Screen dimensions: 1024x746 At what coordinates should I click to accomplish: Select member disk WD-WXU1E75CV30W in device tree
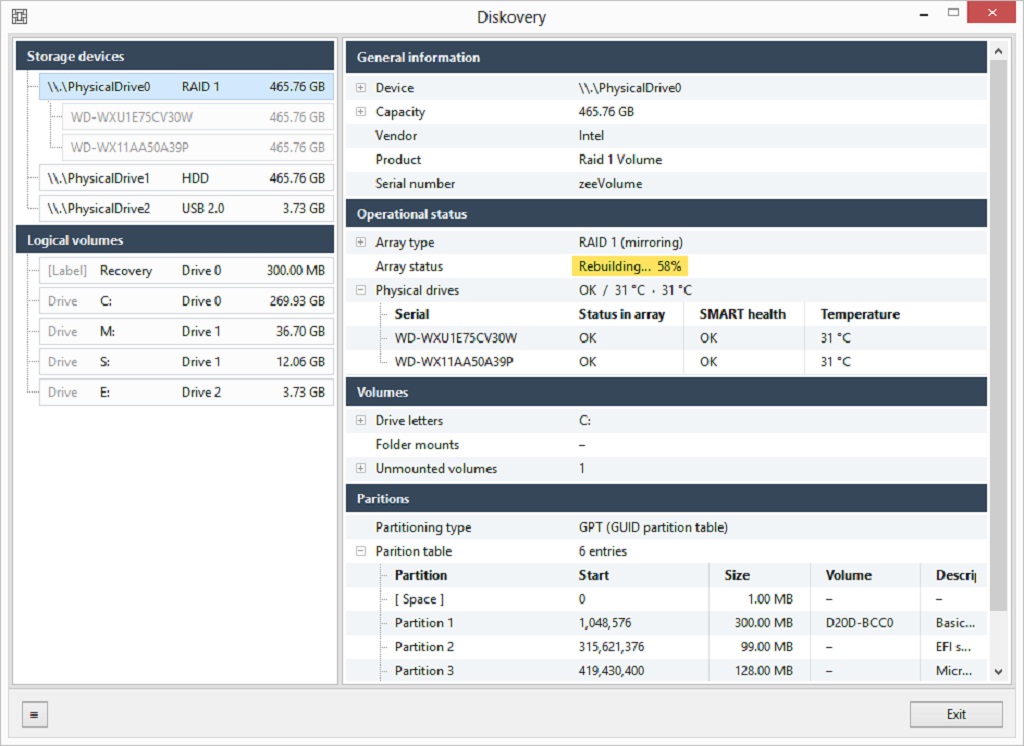198,118
